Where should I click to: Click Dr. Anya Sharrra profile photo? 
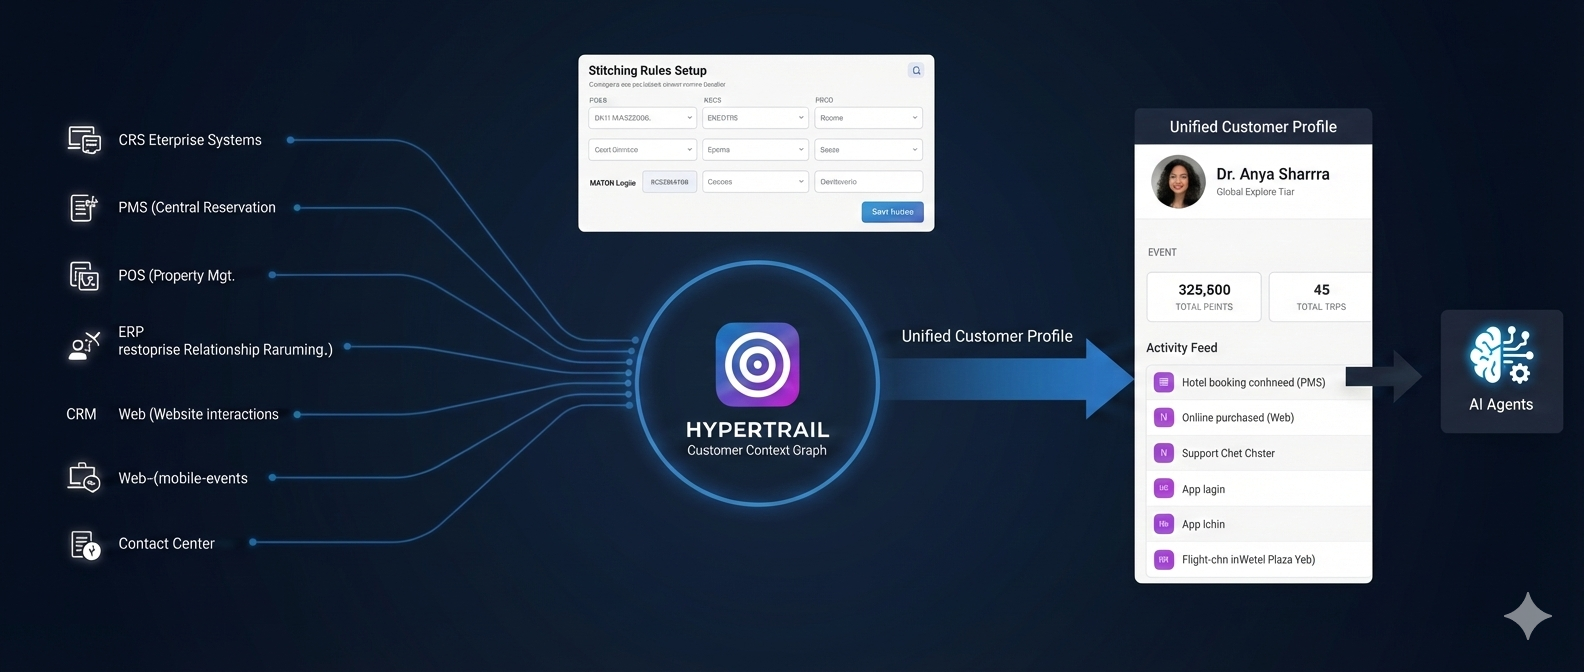(x=1178, y=181)
